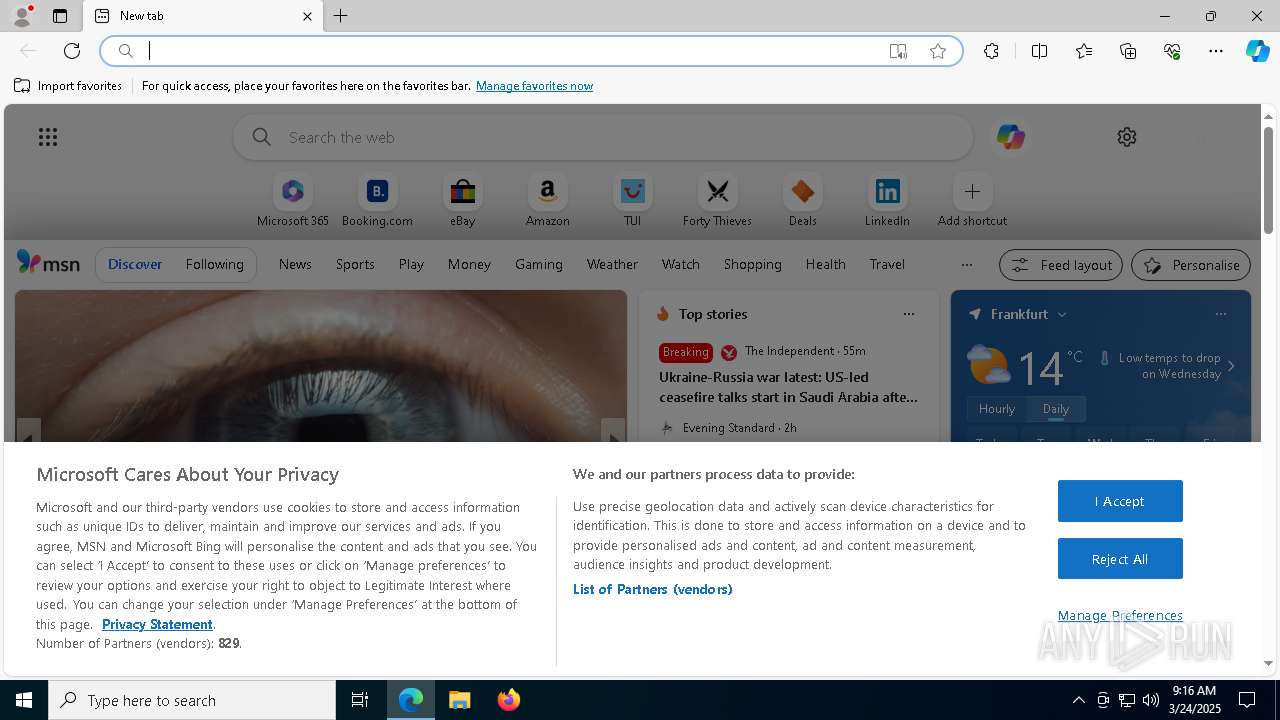The image size is (1280, 720).
Task: Open the Shopping category
Action: click(x=752, y=264)
